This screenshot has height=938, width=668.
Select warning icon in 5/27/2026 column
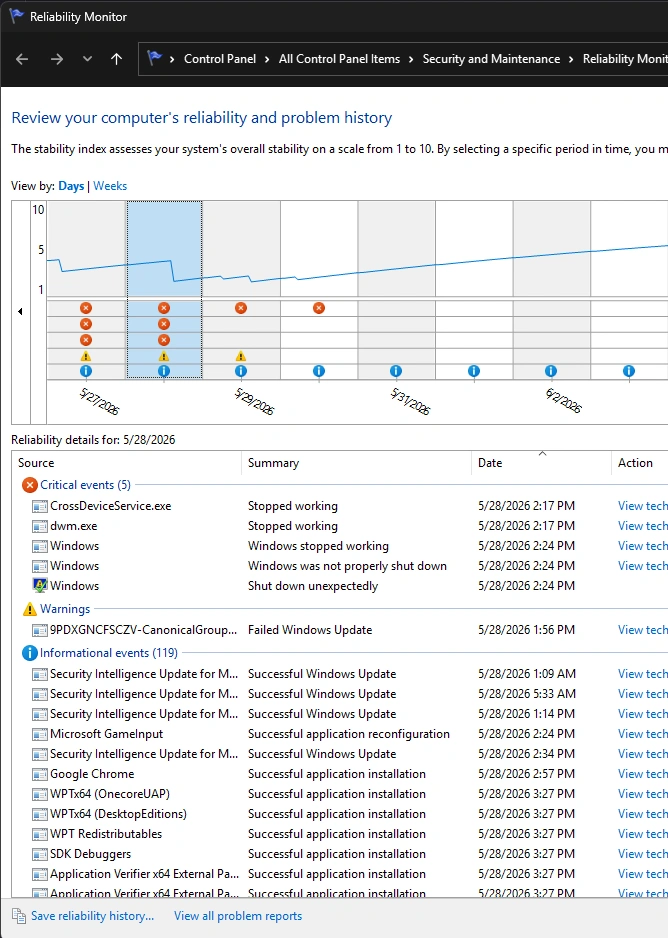86,356
